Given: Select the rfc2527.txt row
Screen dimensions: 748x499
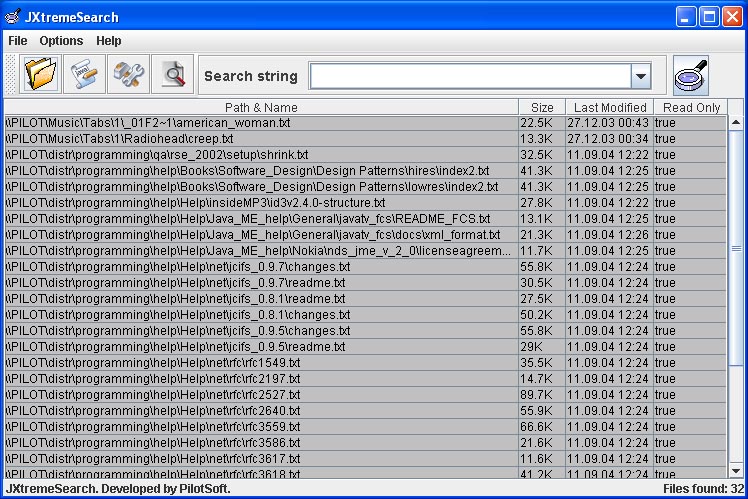Looking at the screenshot, I should pos(365,395).
